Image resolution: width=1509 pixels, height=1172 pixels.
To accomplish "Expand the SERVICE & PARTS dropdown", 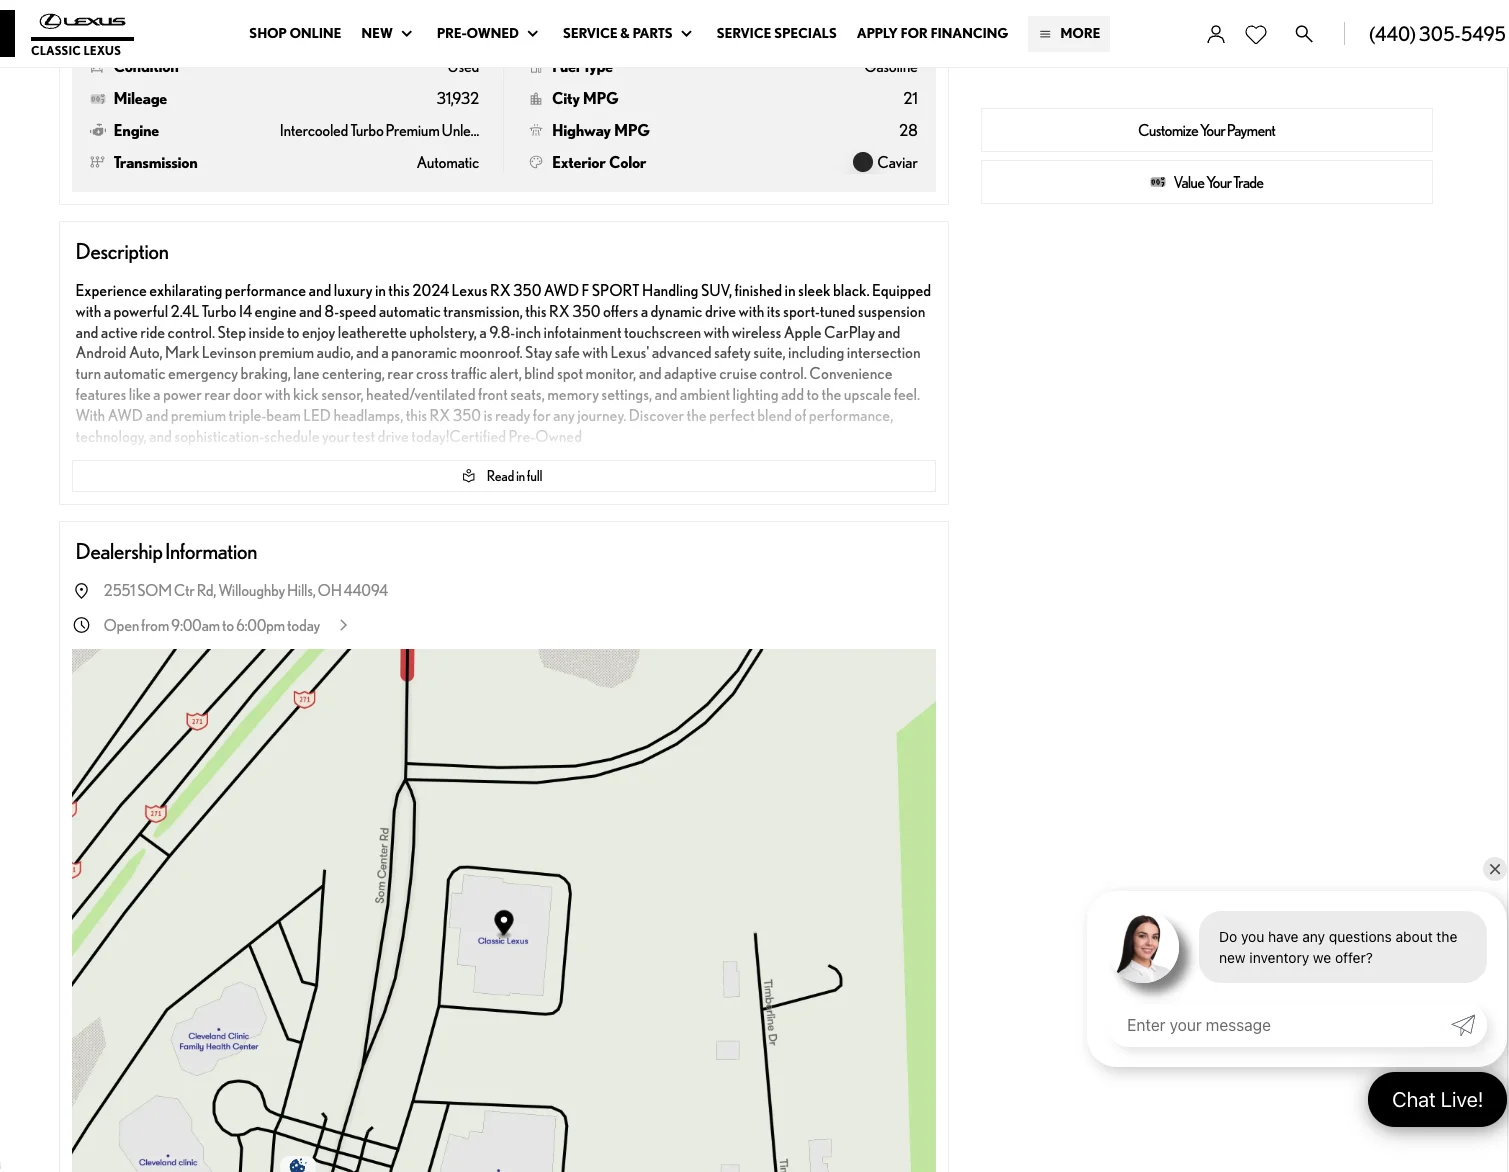I will tap(627, 33).
